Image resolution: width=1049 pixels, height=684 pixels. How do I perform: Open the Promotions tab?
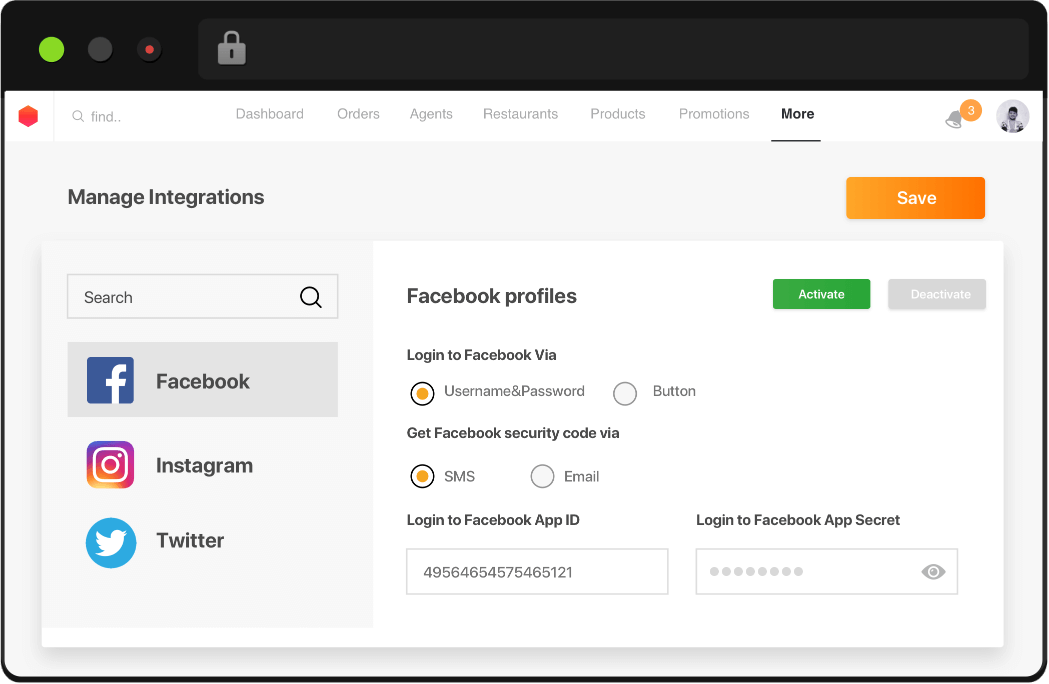[714, 114]
